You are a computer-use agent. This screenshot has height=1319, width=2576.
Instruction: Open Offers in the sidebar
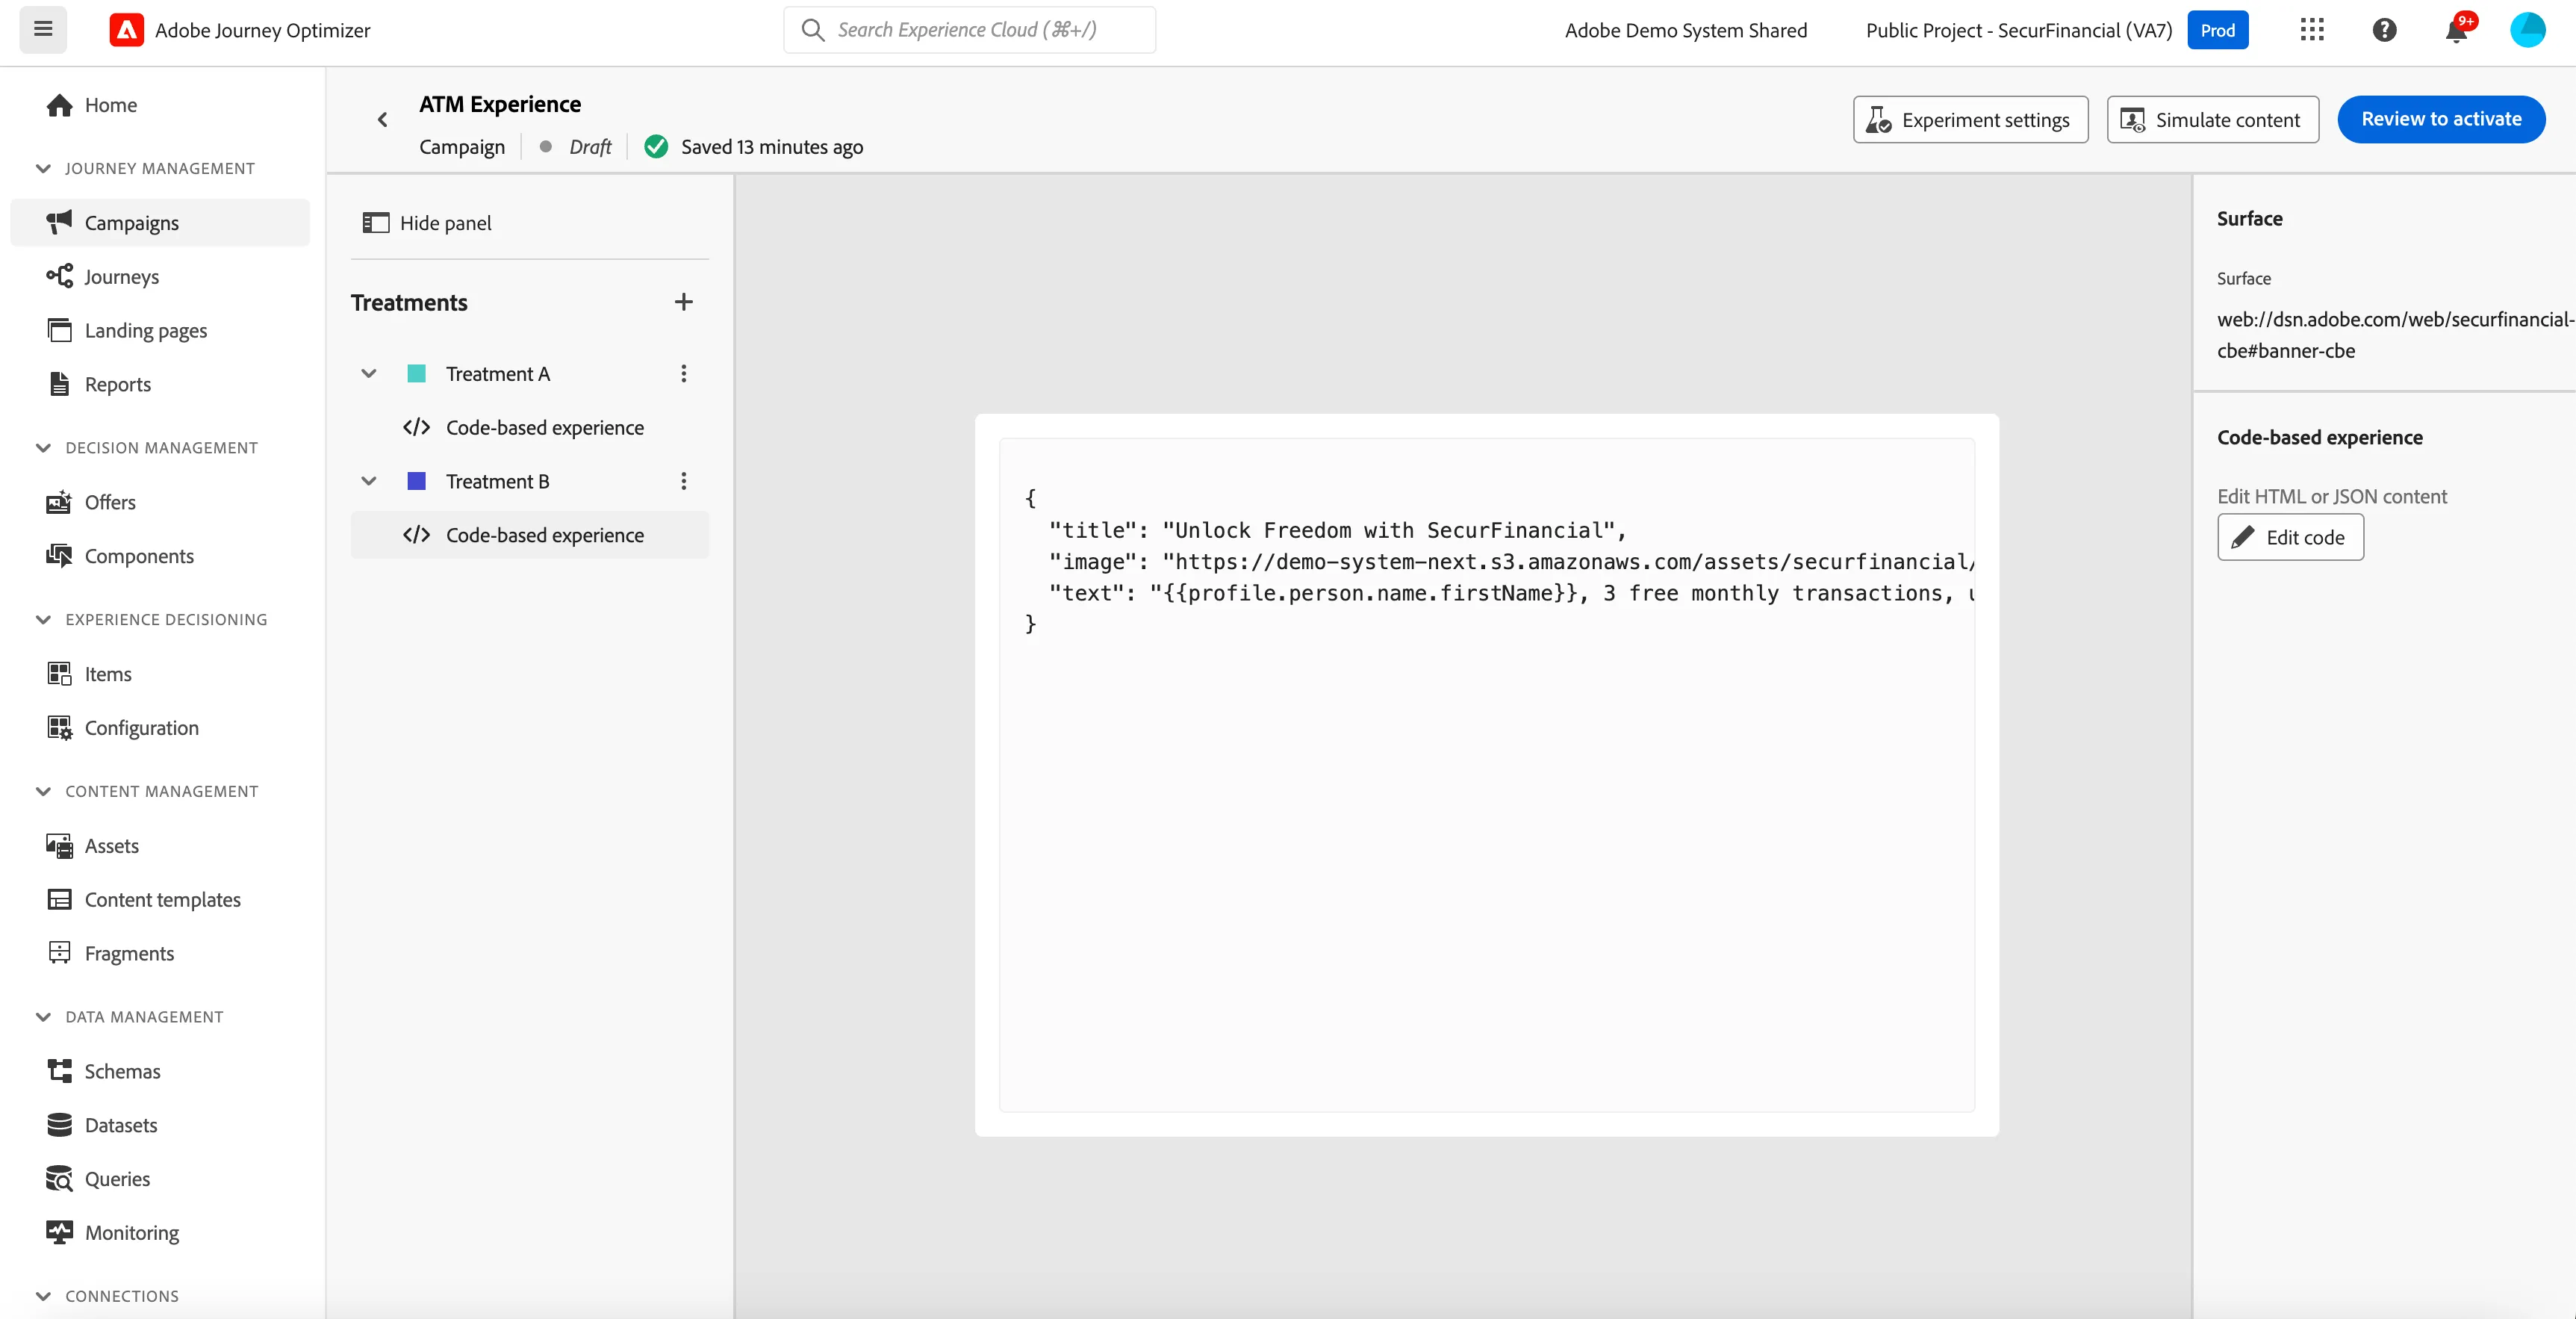point(160,502)
